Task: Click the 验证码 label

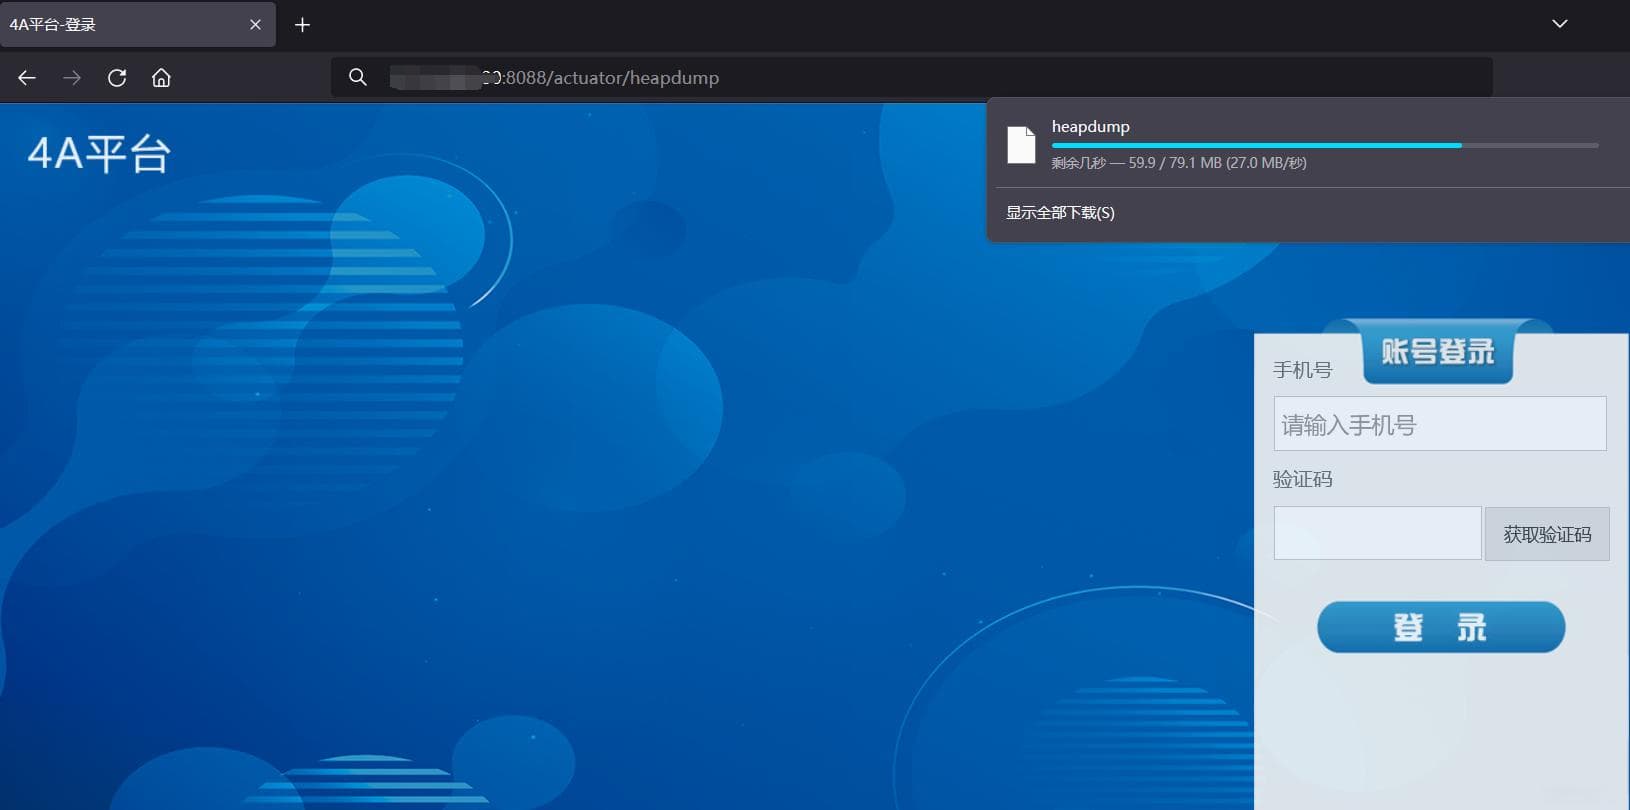Action: [1302, 479]
